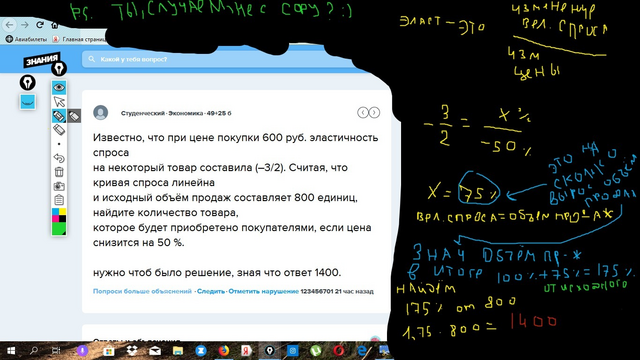The height and width of the screenshot is (360, 640).
Task: Open user 123456701 profile link
Action: tap(317, 291)
